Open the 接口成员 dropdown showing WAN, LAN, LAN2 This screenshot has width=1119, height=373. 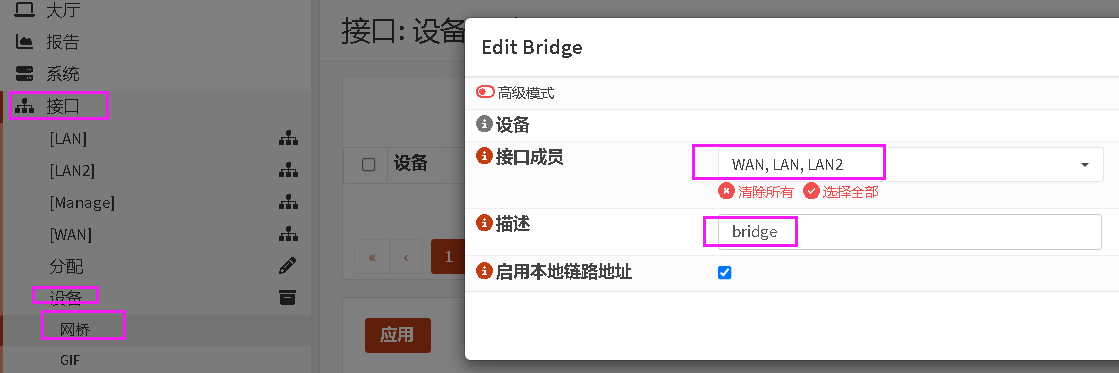tap(910, 165)
